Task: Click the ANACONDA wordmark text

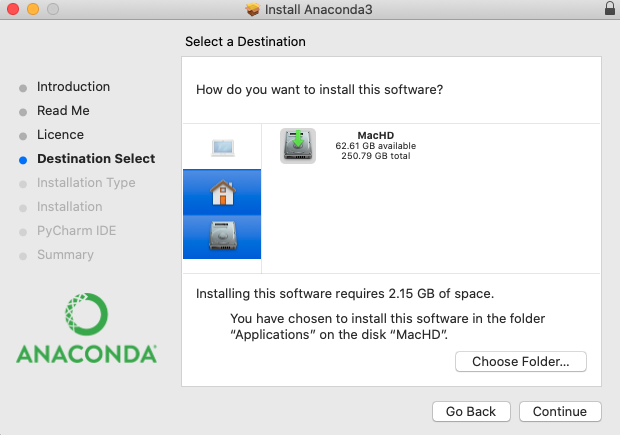Action: pyautogui.click(x=87, y=354)
